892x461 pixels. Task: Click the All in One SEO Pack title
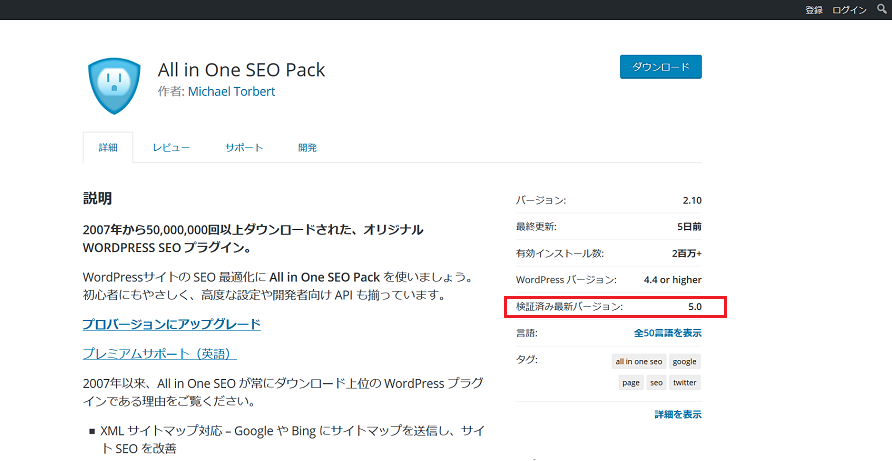(241, 70)
